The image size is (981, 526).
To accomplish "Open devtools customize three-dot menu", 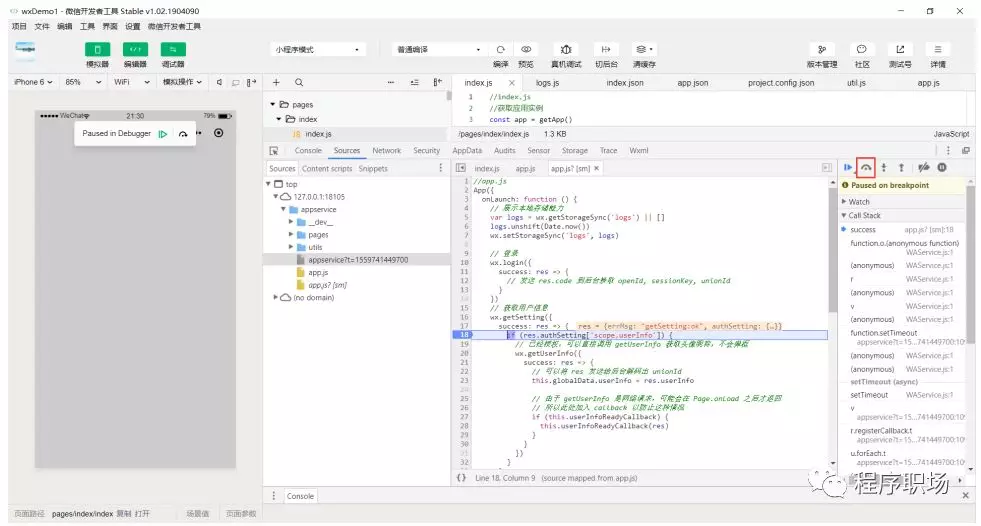I will (x=948, y=151).
